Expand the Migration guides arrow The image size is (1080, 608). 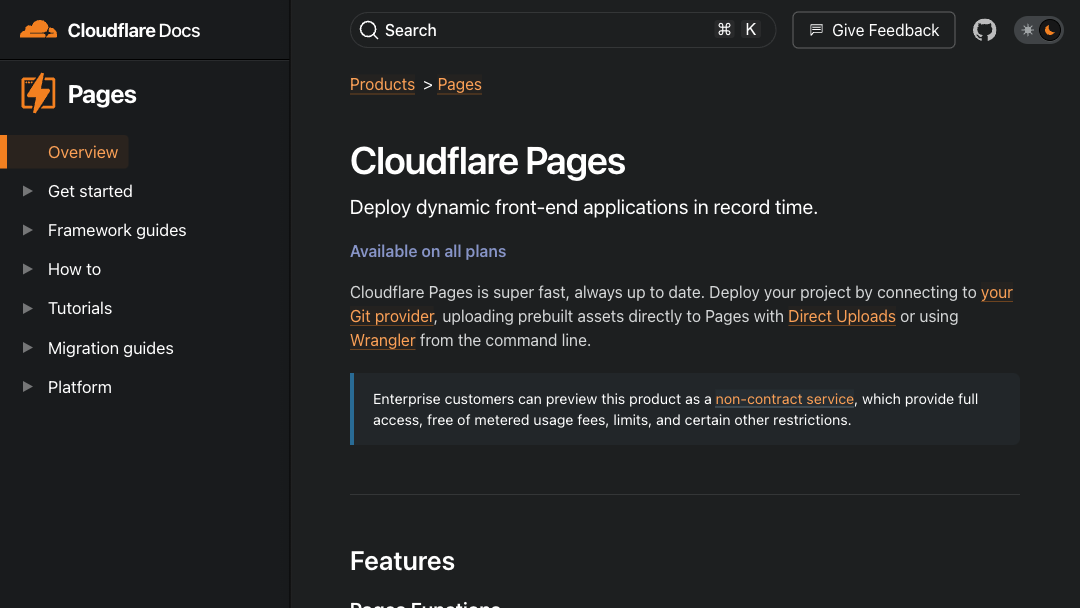pyautogui.click(x=28, y=348)
